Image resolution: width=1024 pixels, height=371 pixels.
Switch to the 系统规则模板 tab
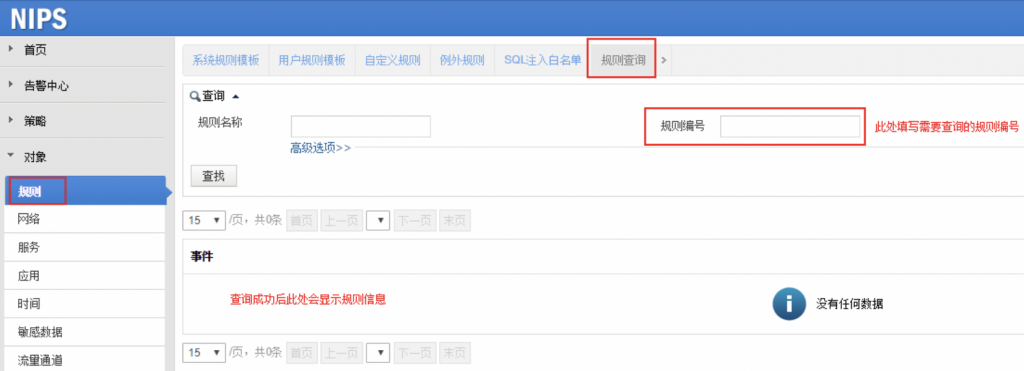(225, 61)
